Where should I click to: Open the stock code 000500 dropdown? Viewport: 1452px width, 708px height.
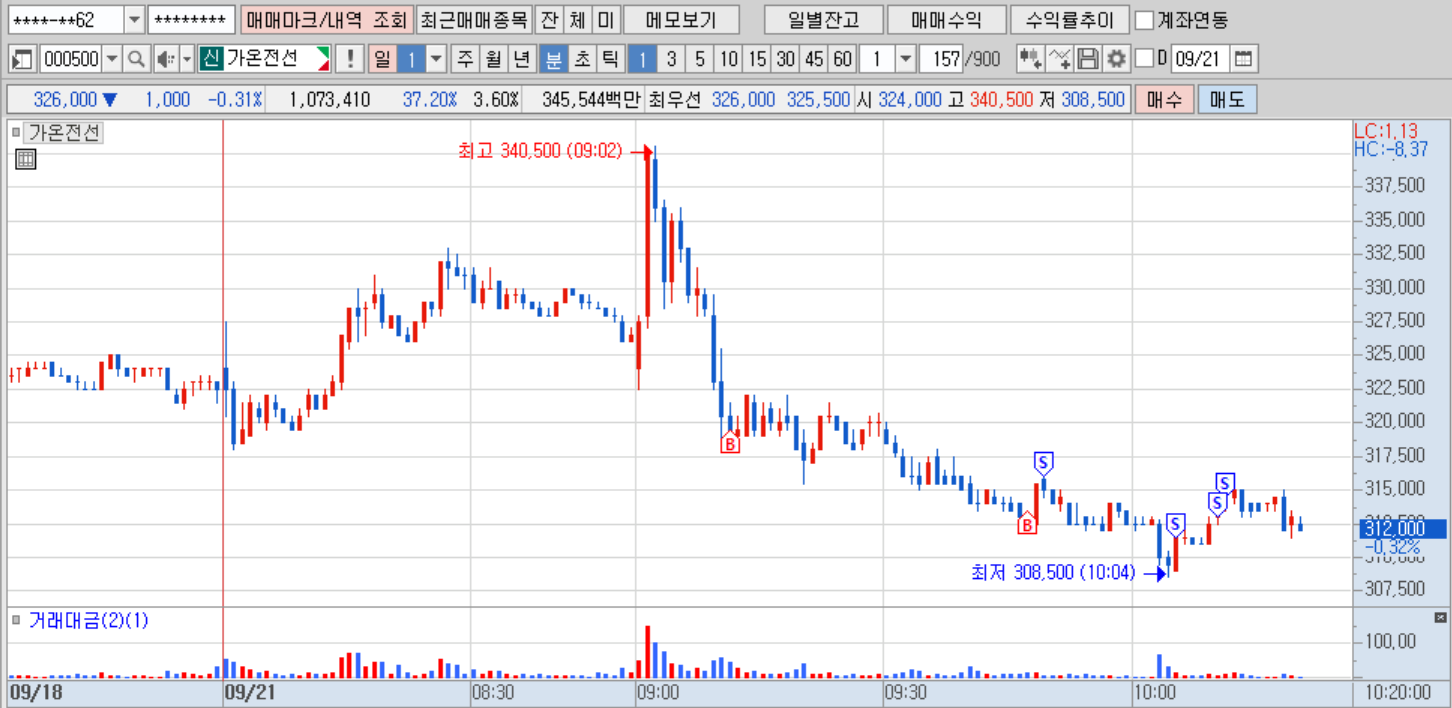[111, 59]
